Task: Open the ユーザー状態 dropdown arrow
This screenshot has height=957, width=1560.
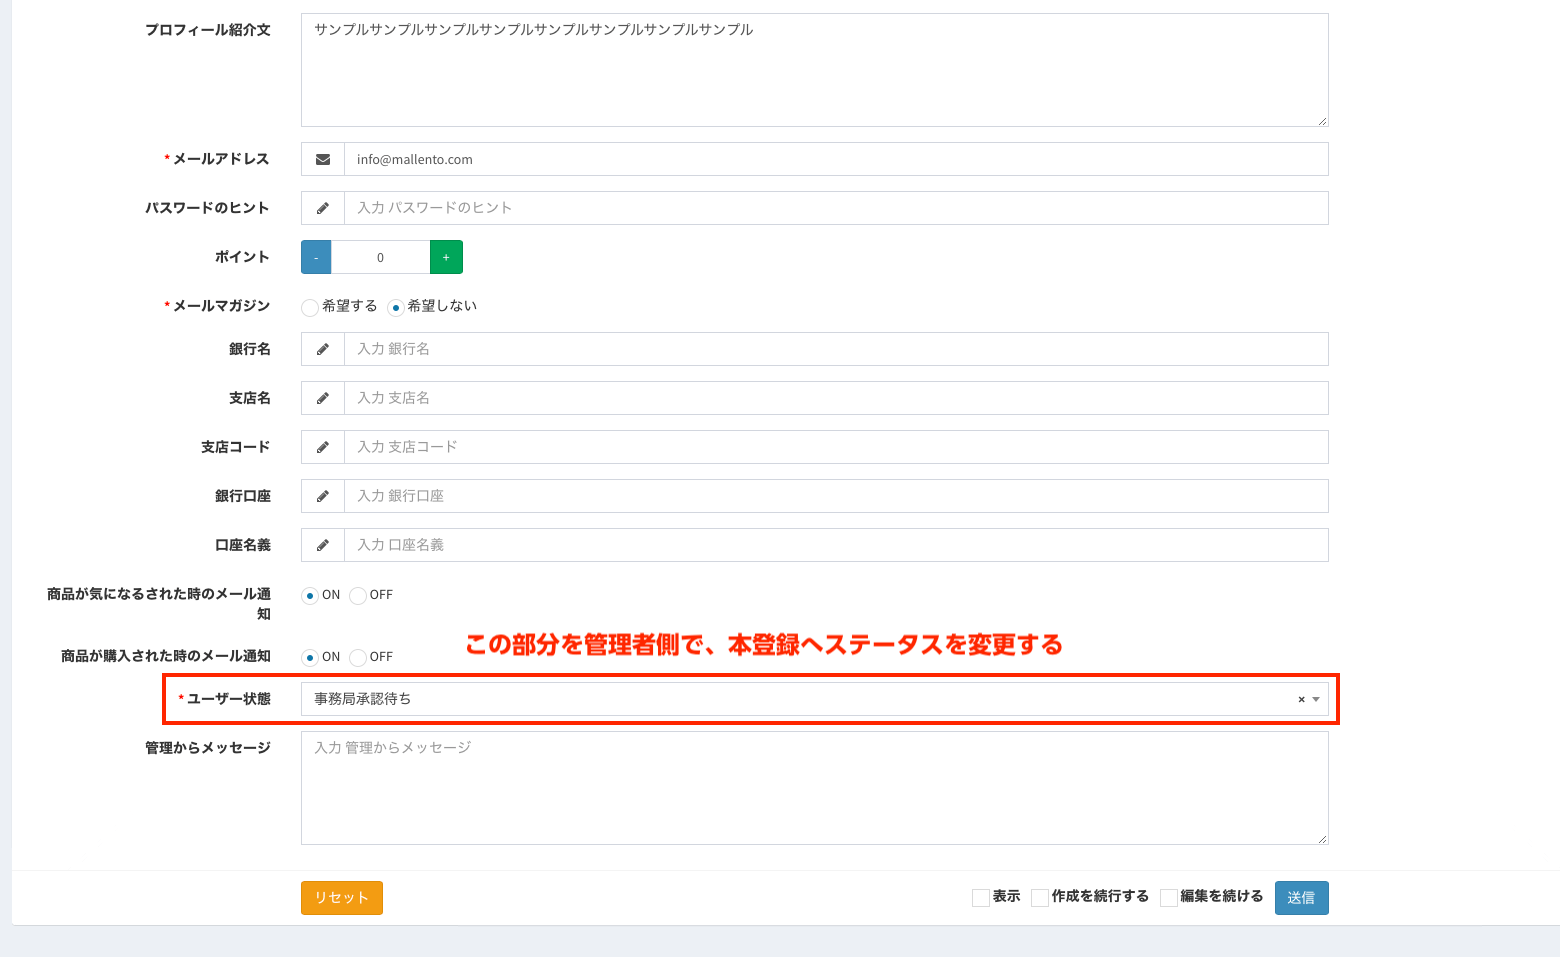Action: 1317,700
